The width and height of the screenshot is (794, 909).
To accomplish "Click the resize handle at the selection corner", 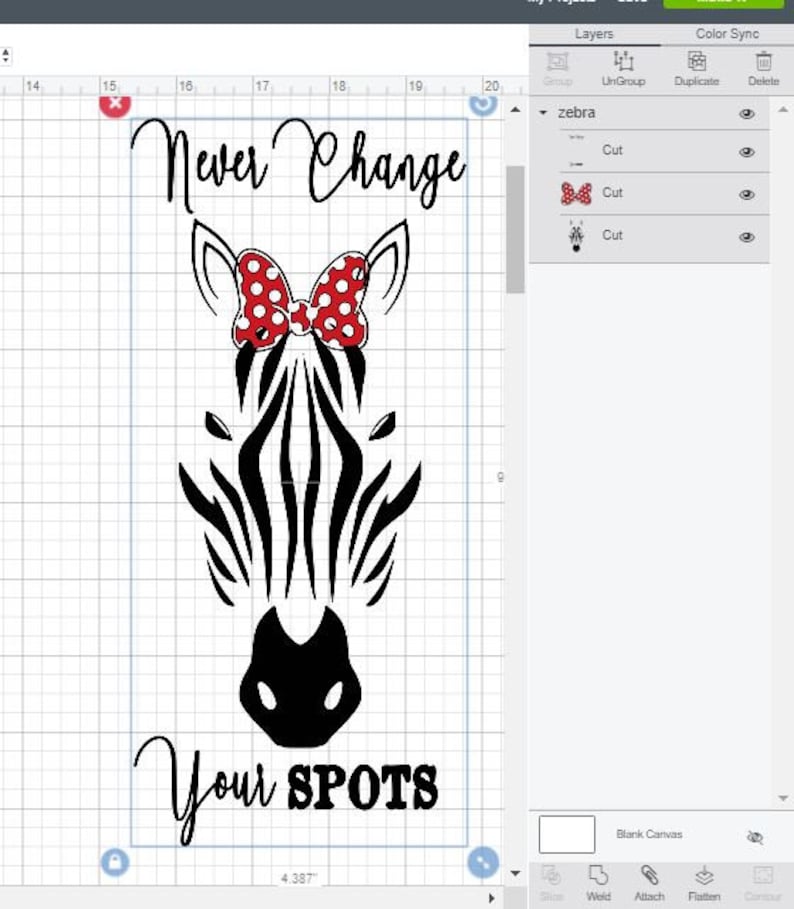I will tap(483, 862).
